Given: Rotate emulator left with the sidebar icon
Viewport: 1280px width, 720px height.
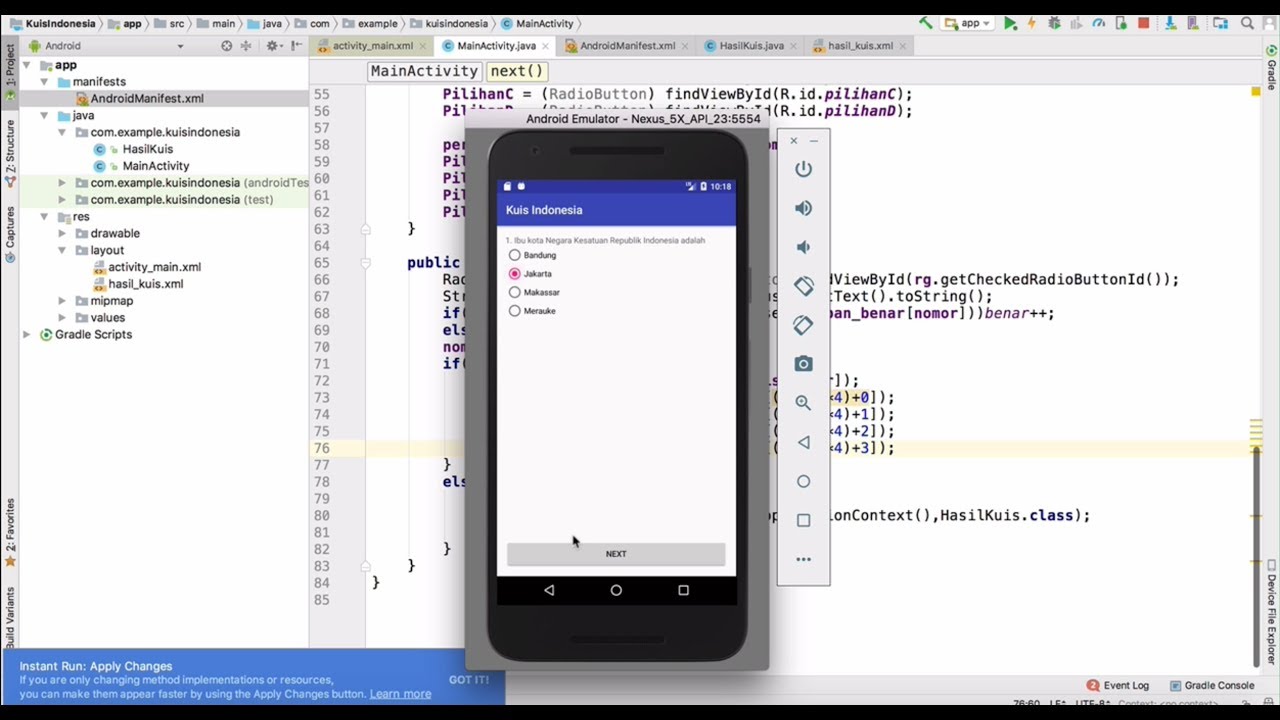Looking at the screenshot, I should 803,286.
